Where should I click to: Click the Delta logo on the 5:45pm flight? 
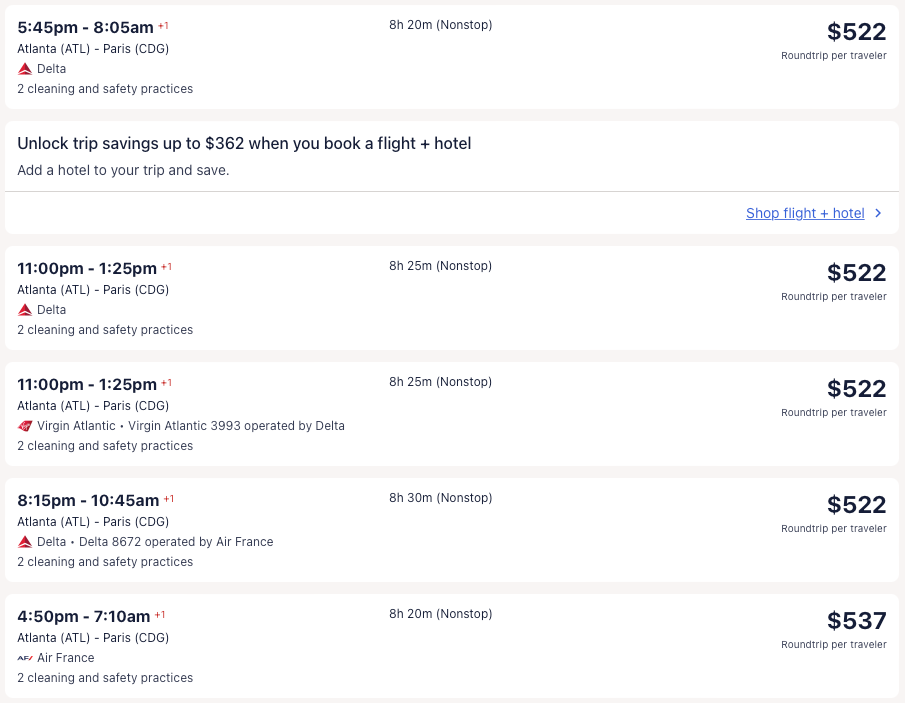[25, 69]
